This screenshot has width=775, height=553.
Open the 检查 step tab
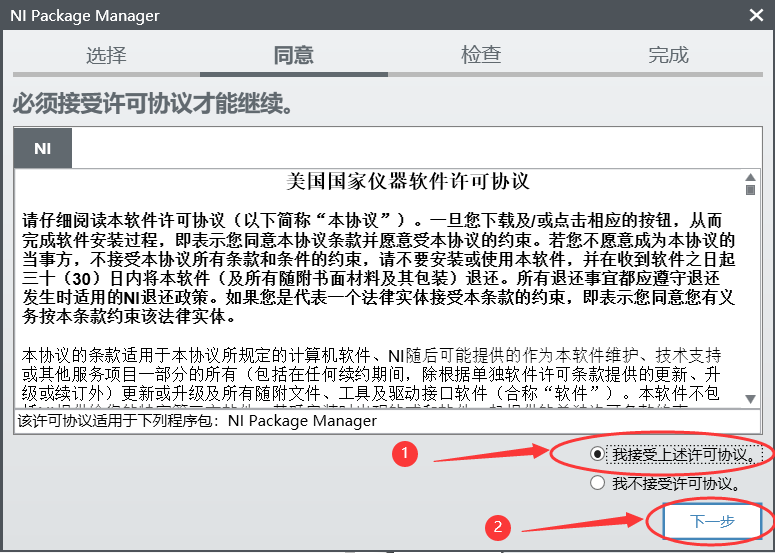point(481,54)
